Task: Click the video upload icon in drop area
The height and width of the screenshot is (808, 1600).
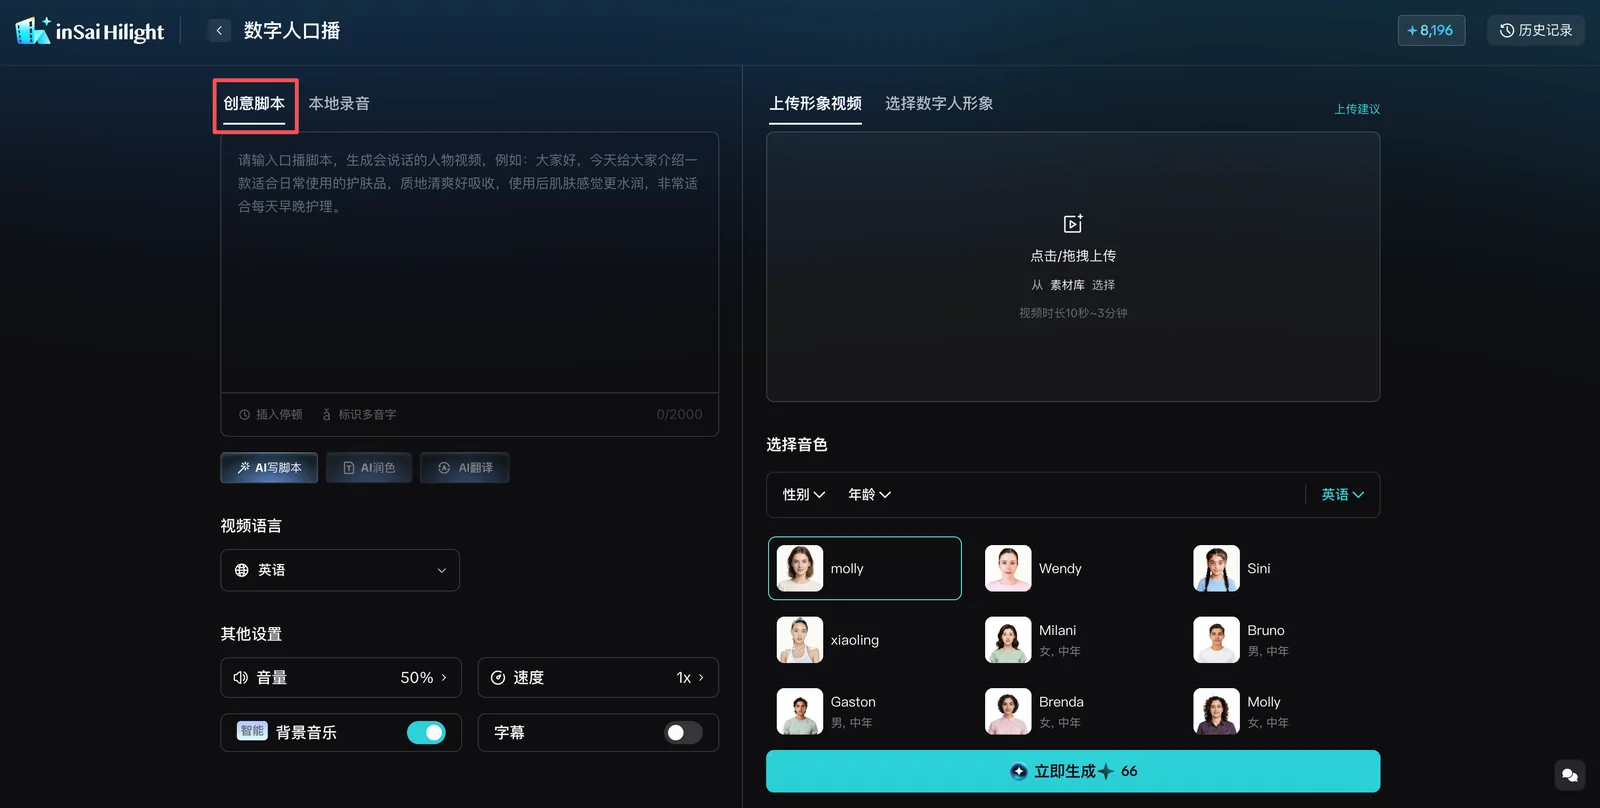Action: tap(1073, 224)
